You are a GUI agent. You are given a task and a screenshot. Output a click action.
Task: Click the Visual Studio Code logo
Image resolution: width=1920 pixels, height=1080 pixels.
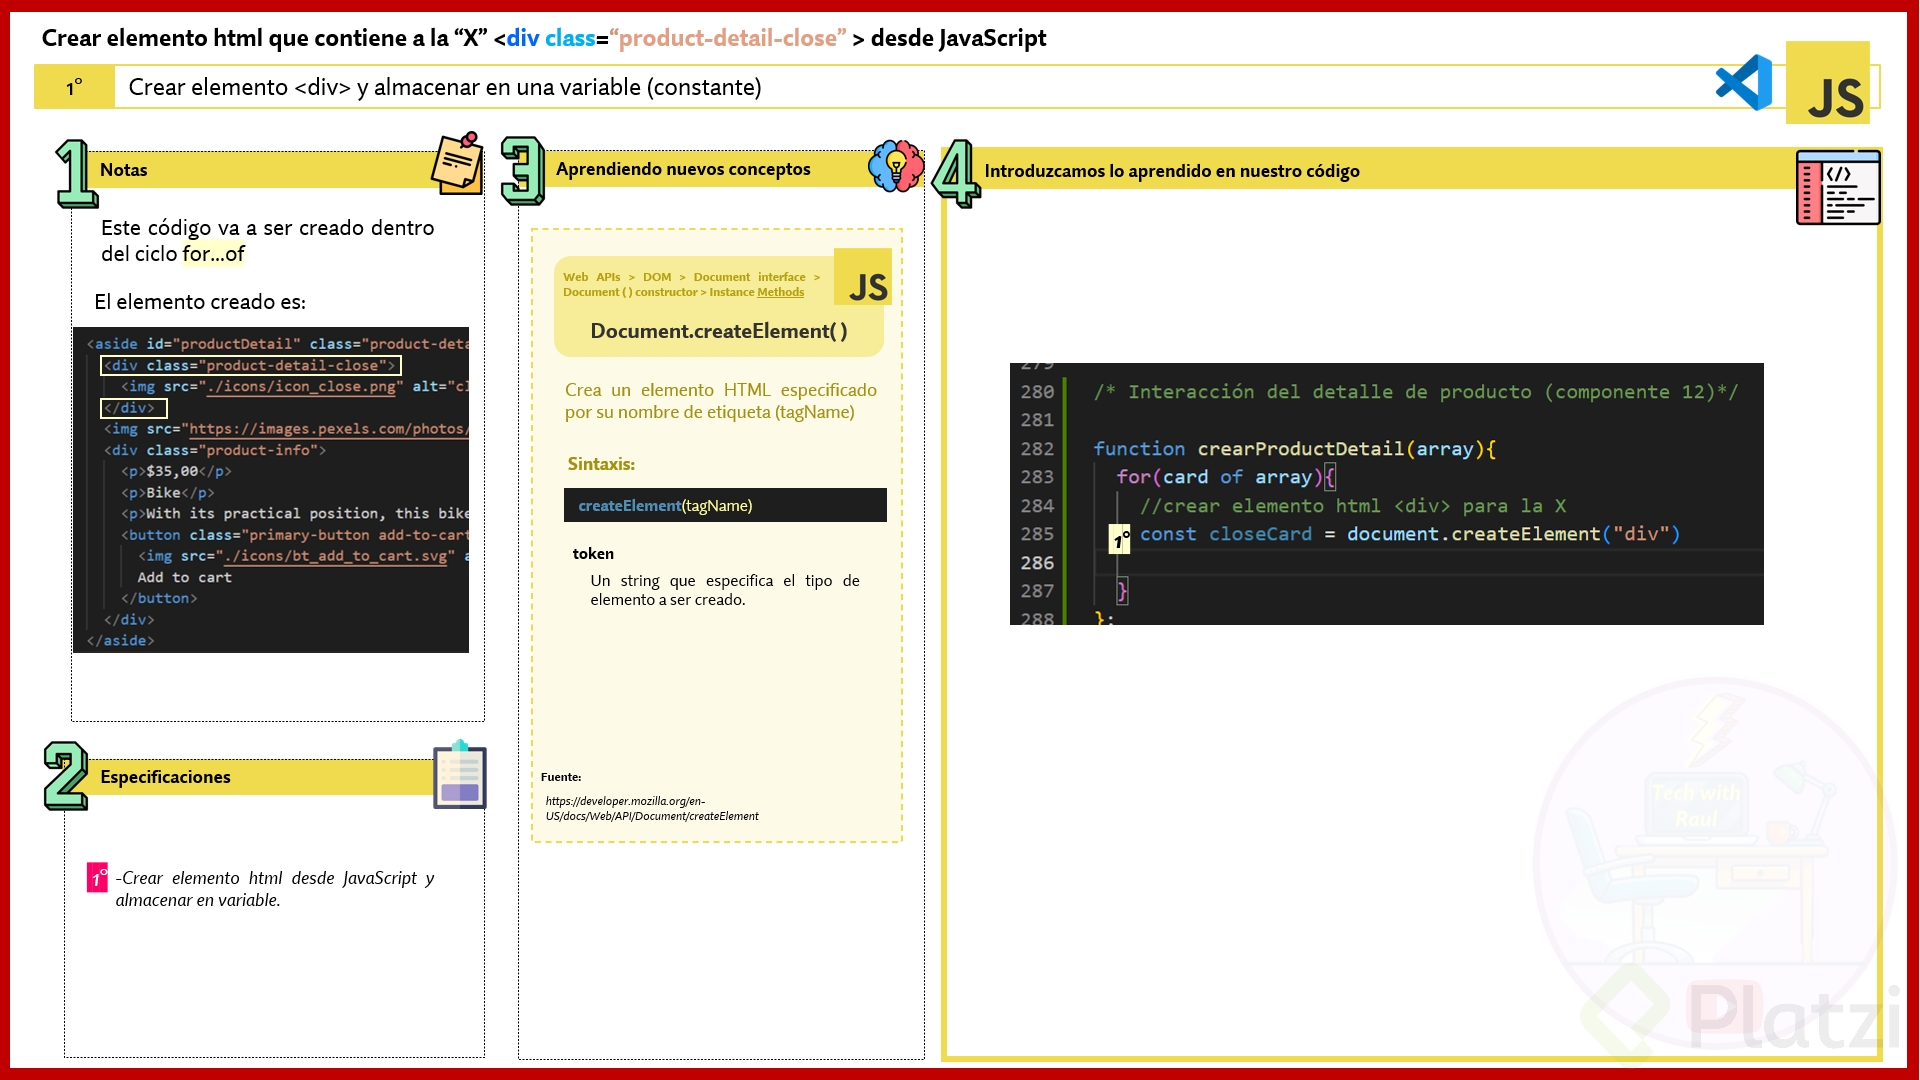tap(1744, 83)
